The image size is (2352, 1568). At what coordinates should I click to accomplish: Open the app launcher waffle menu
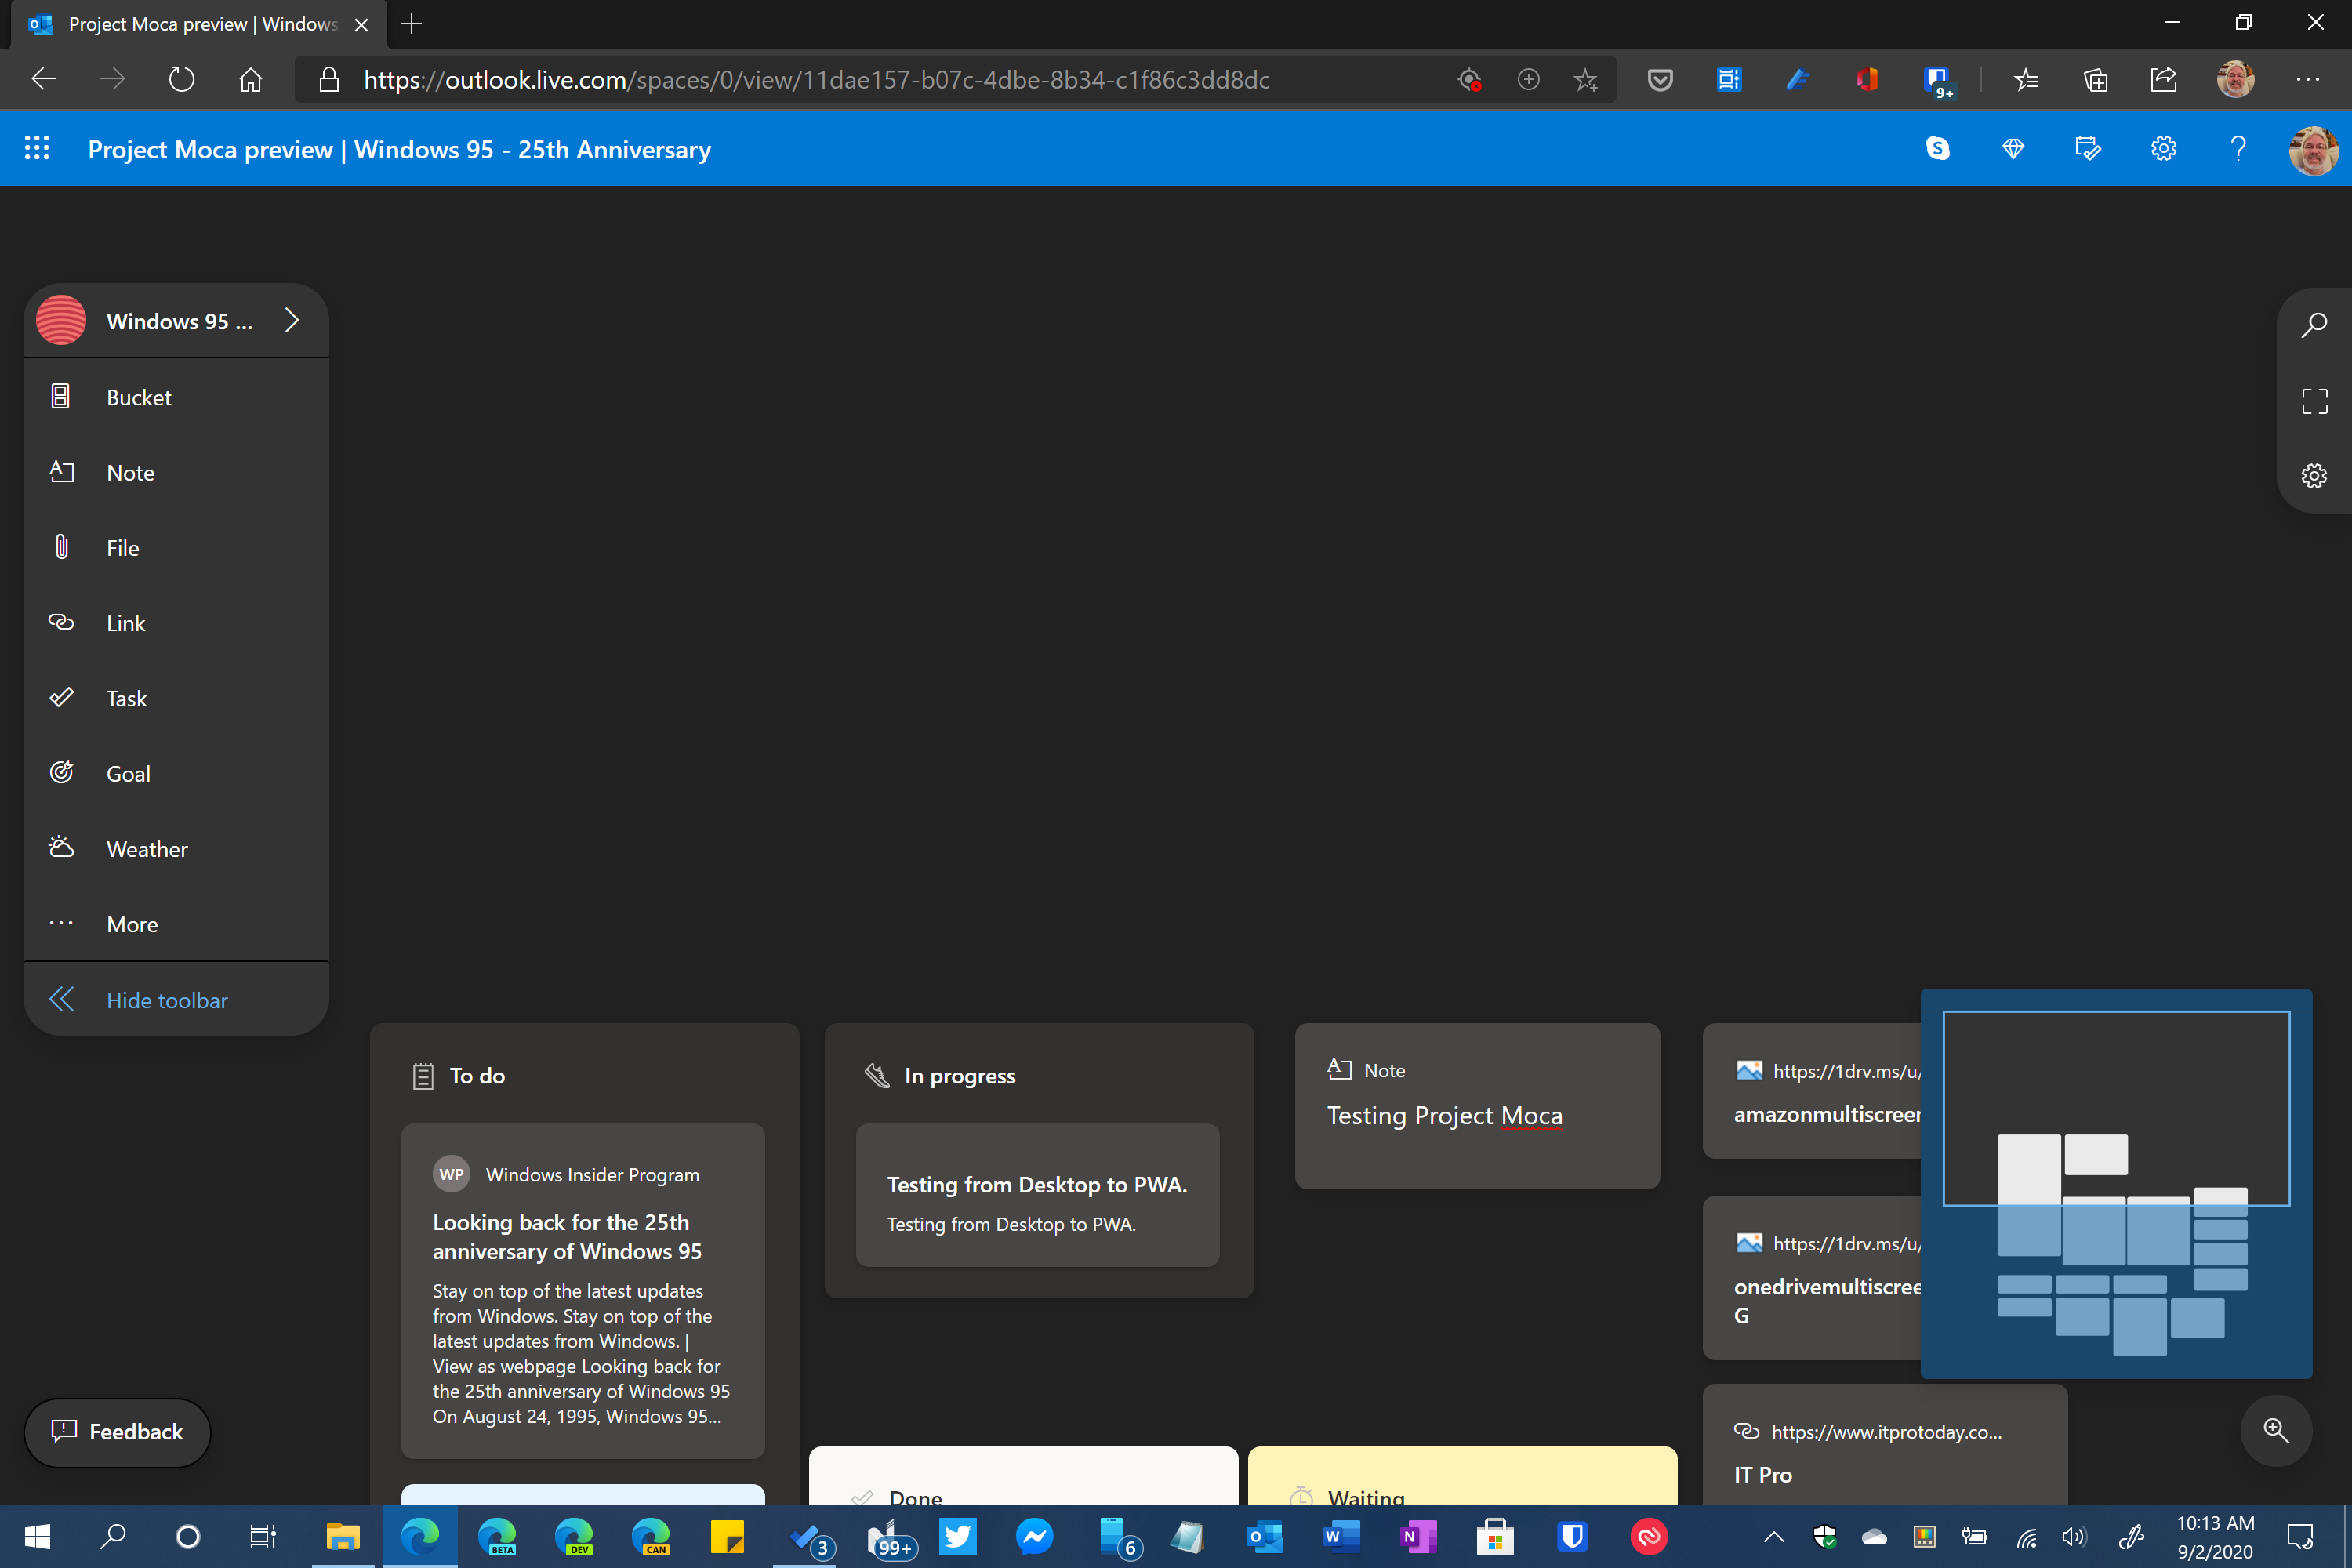[x=37, y=148]
